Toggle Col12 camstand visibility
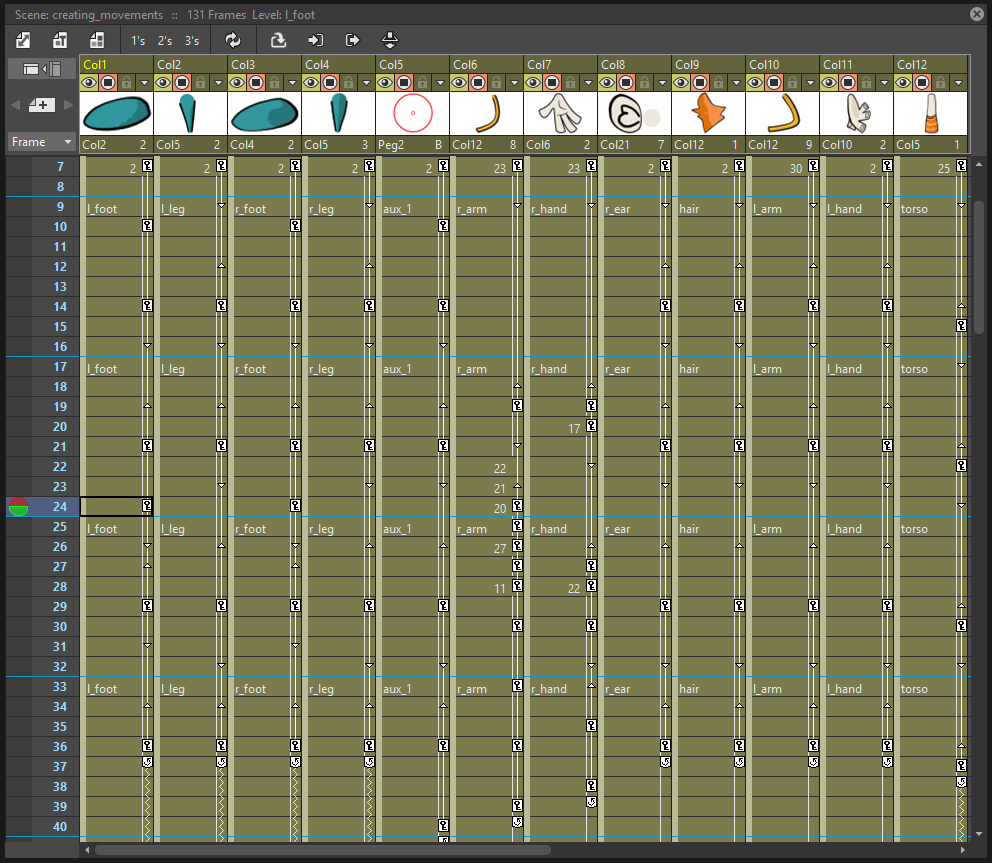This screenshot has height=863, width=992. pos(922,82)
